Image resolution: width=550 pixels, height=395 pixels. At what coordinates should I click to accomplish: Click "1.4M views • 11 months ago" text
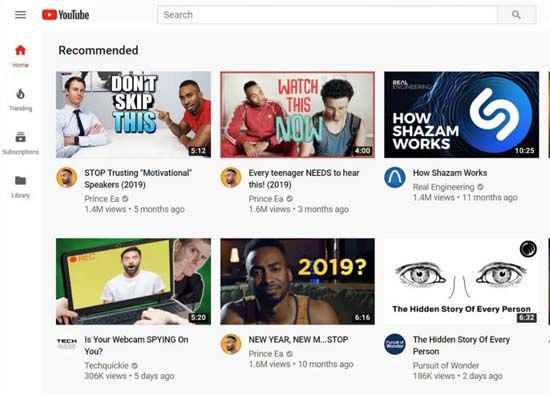point(465,198)
